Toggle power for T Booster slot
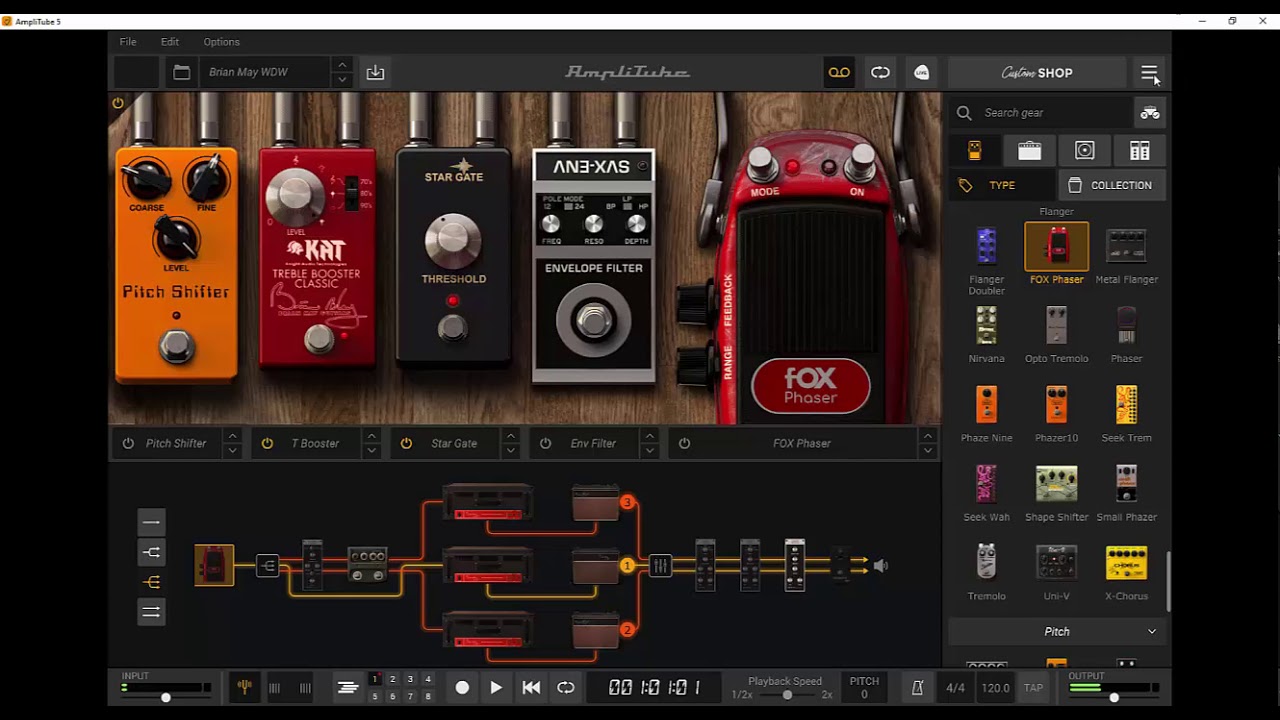The image size is (1280, 720). [x=267, y=443]
